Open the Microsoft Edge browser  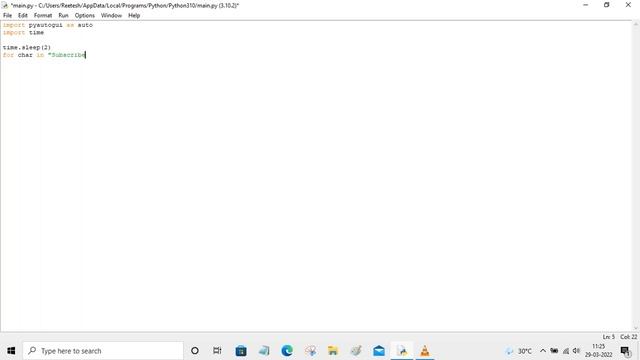click(287, 351)
